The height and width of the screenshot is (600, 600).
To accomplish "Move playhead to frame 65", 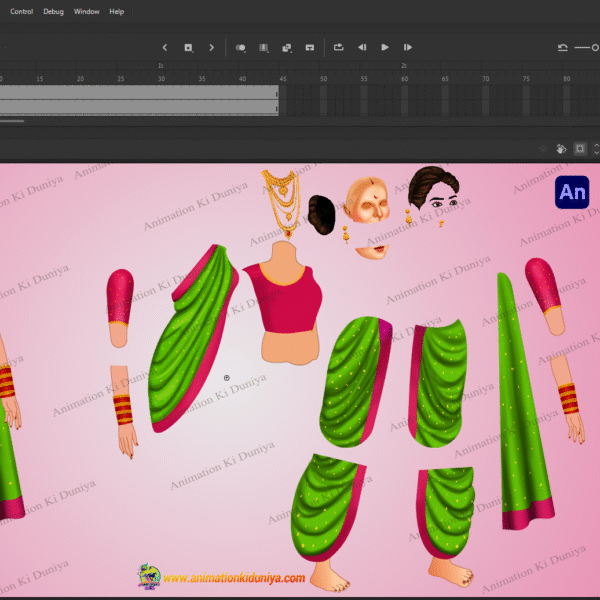I will click(x=445, y=79).
